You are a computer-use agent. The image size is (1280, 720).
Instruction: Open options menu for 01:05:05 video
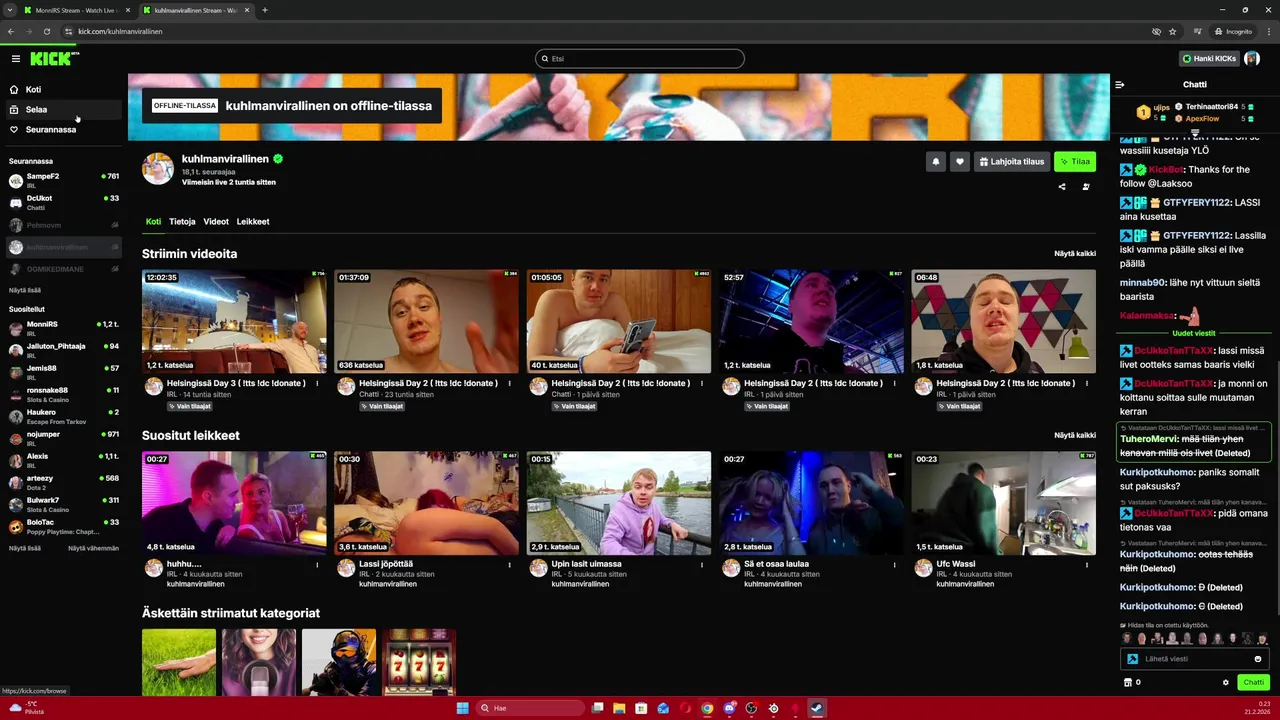coord(702,383)
